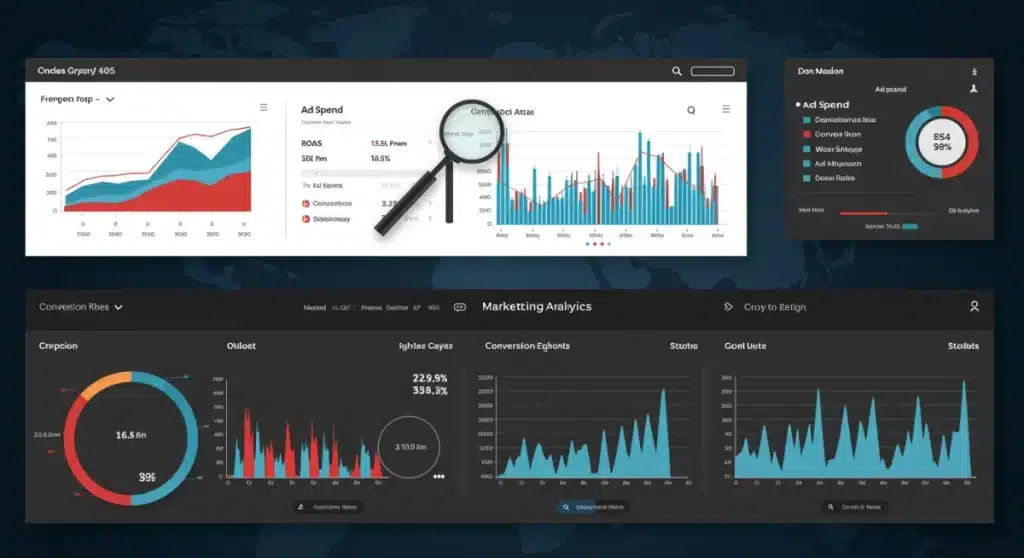1024x558 pixels.
Task: Click the small teal progress bar under red slider
Action: [910, 227]
